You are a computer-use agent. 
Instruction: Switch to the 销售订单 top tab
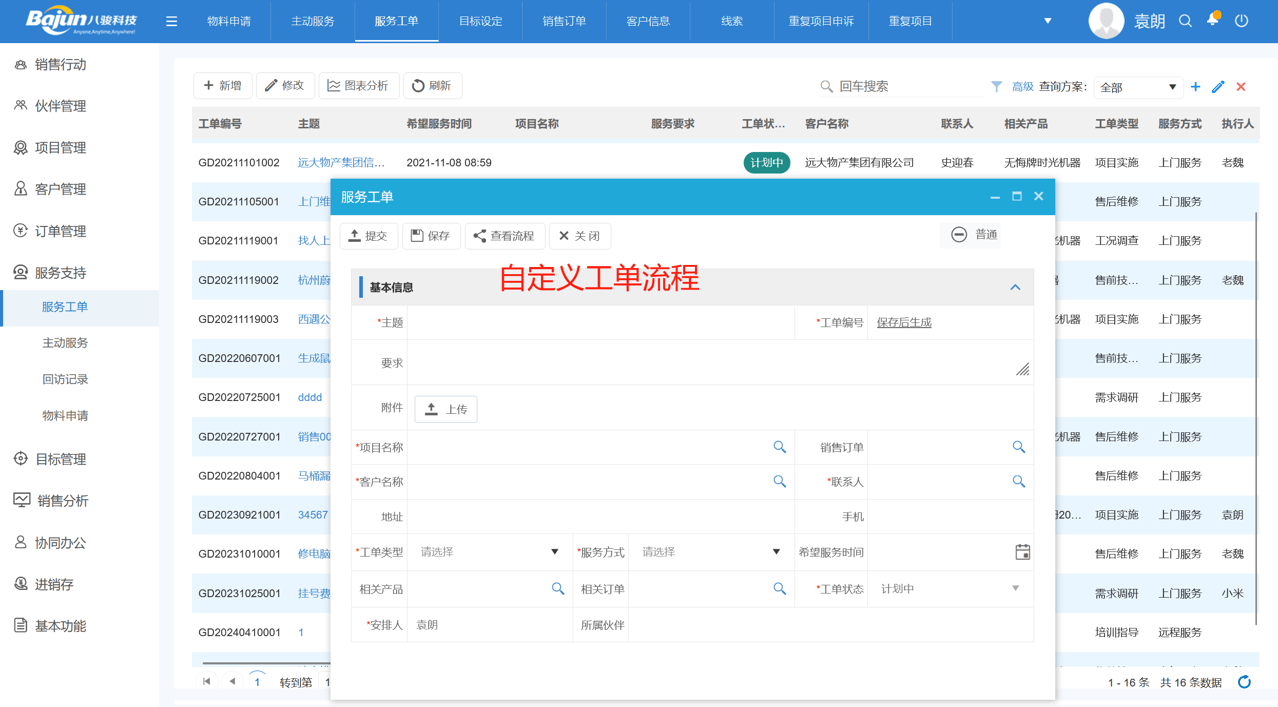click(564, 21)
